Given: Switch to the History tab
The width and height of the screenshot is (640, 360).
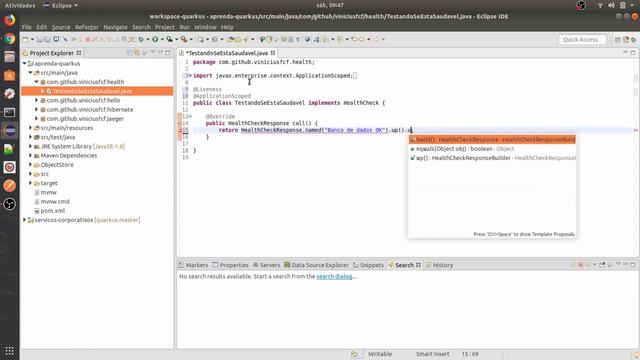Looking at the screenshot, I should 440,265.
